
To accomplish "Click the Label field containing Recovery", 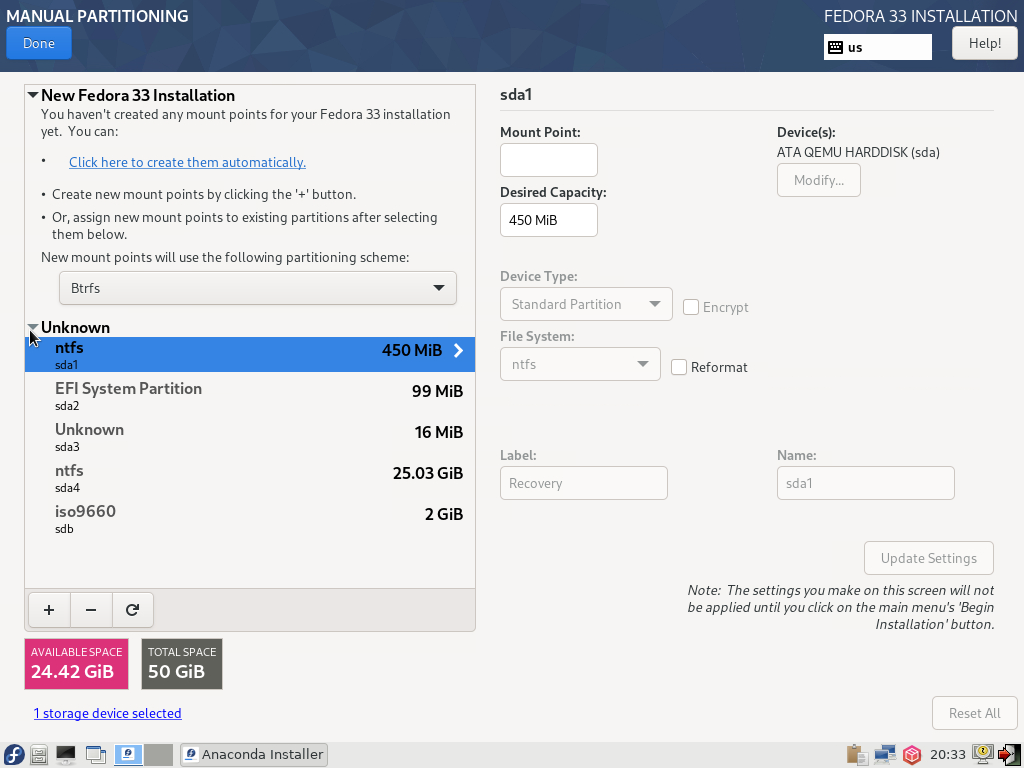I will [x=584, y=483].
